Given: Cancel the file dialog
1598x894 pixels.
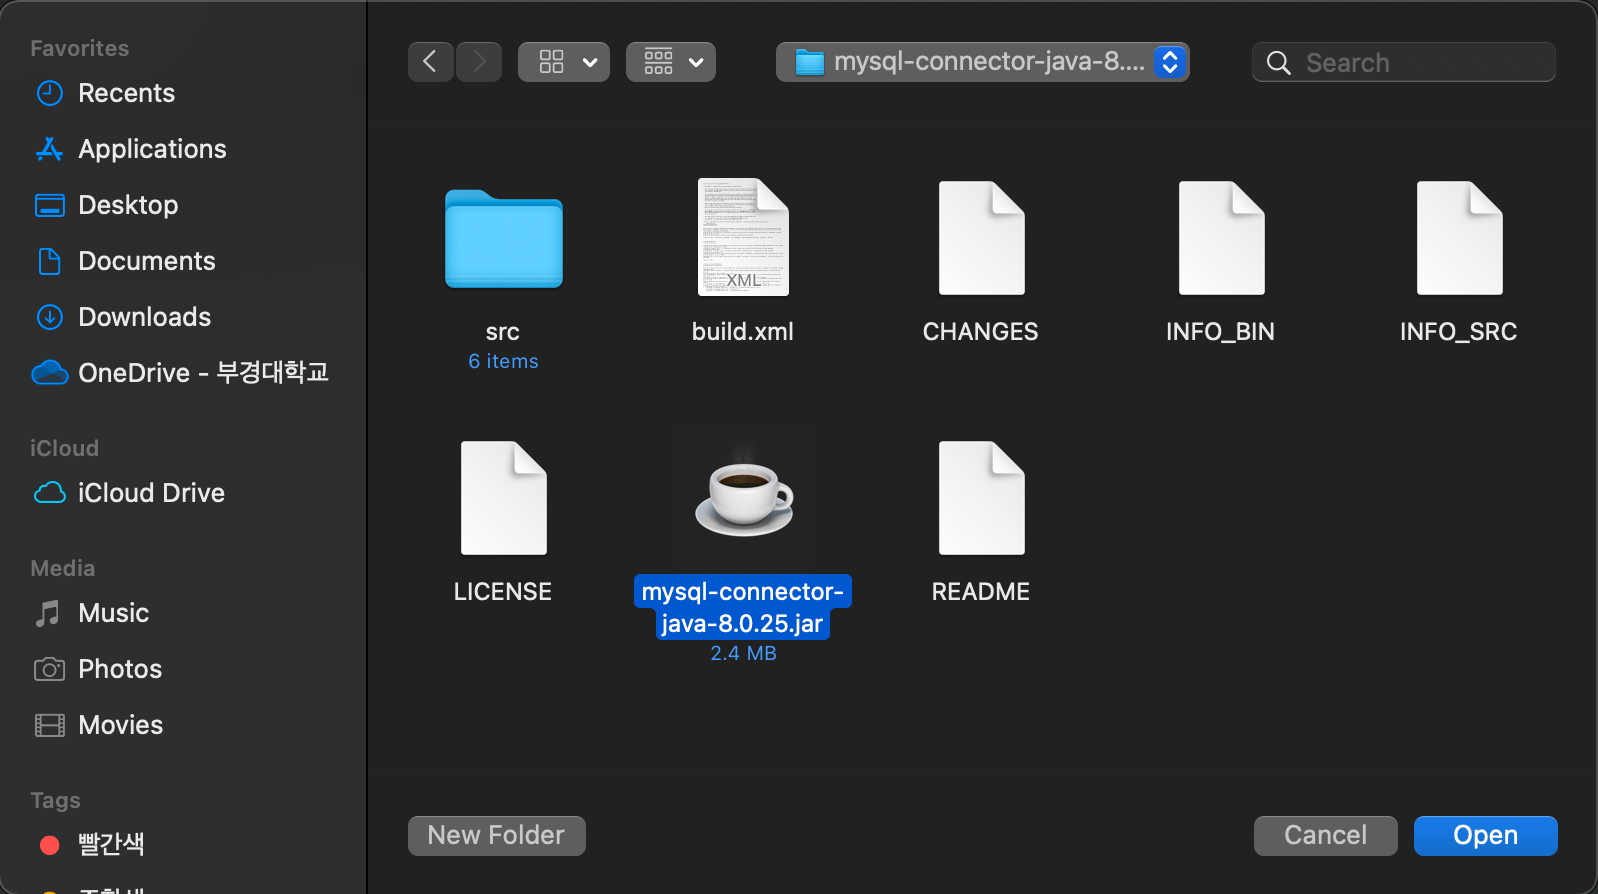Looking at the screenshot, I should tap(1326, 836).
